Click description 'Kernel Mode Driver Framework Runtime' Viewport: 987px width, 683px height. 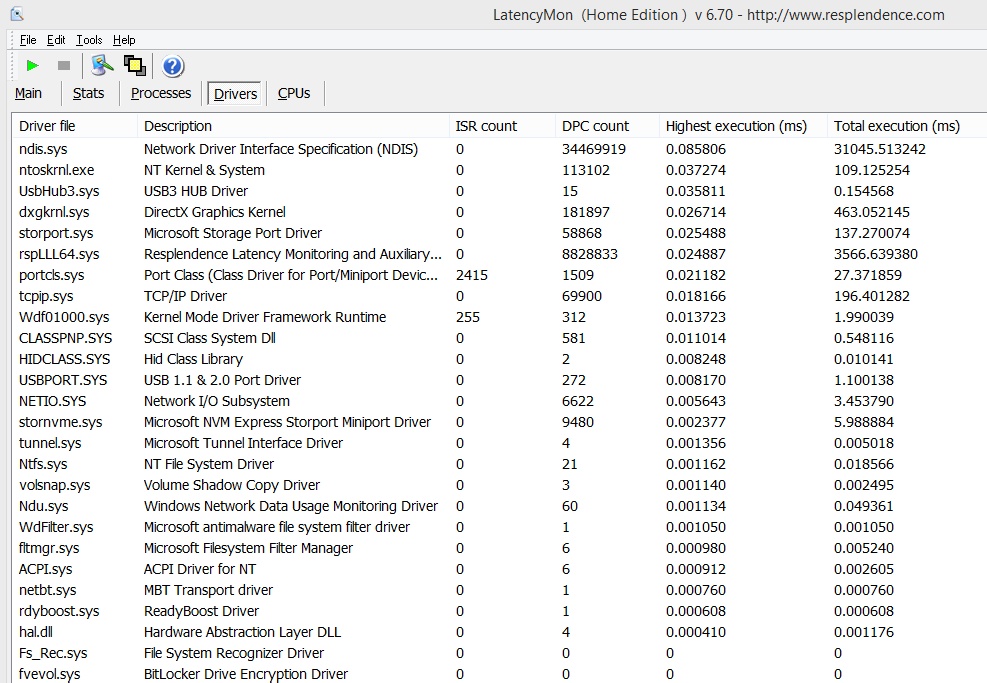pos(265,317)
